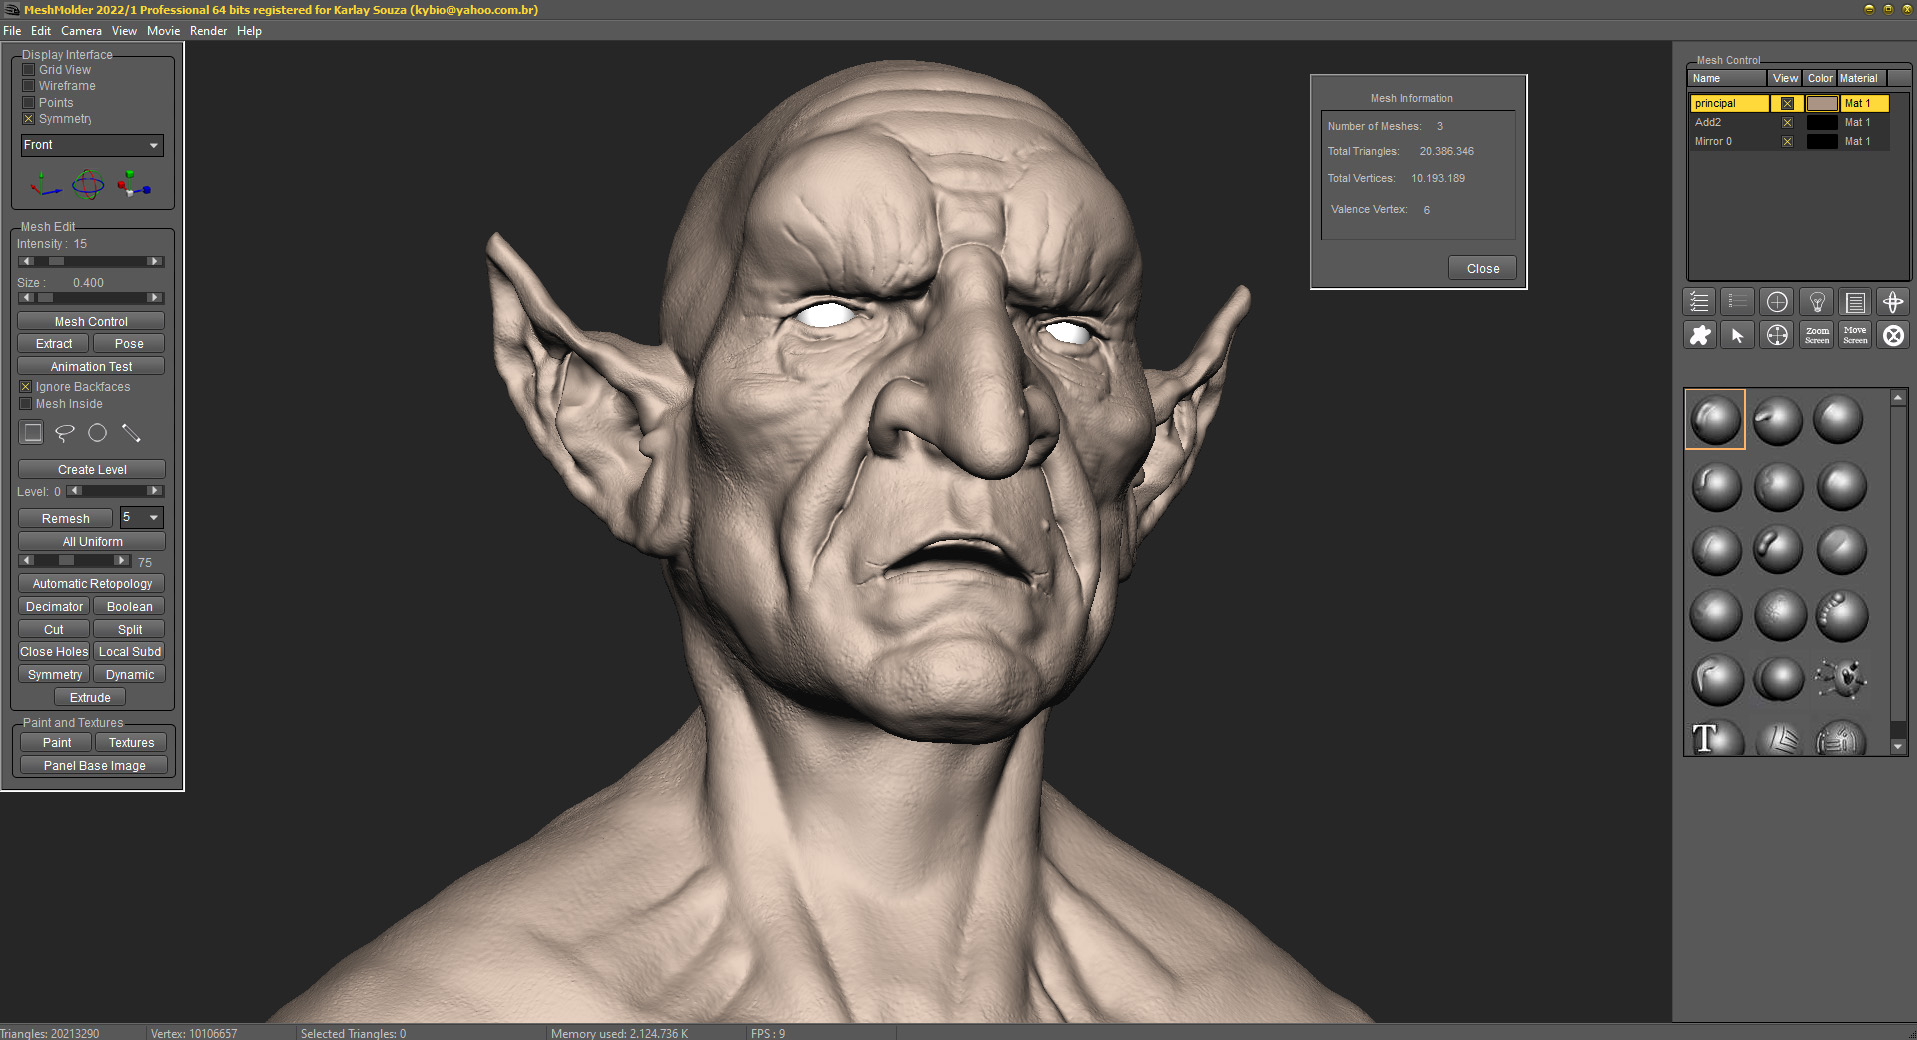Toggle visibility of the Mirror 0 mesh

coord(1787,141)
